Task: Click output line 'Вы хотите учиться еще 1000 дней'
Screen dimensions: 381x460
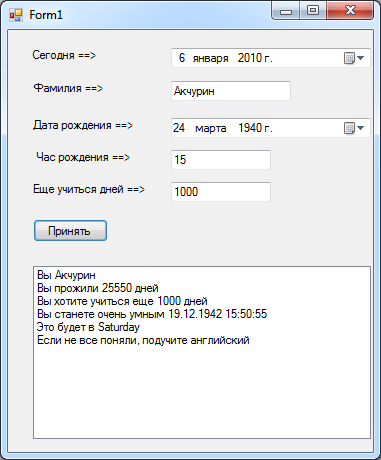Action: [122, 301]
